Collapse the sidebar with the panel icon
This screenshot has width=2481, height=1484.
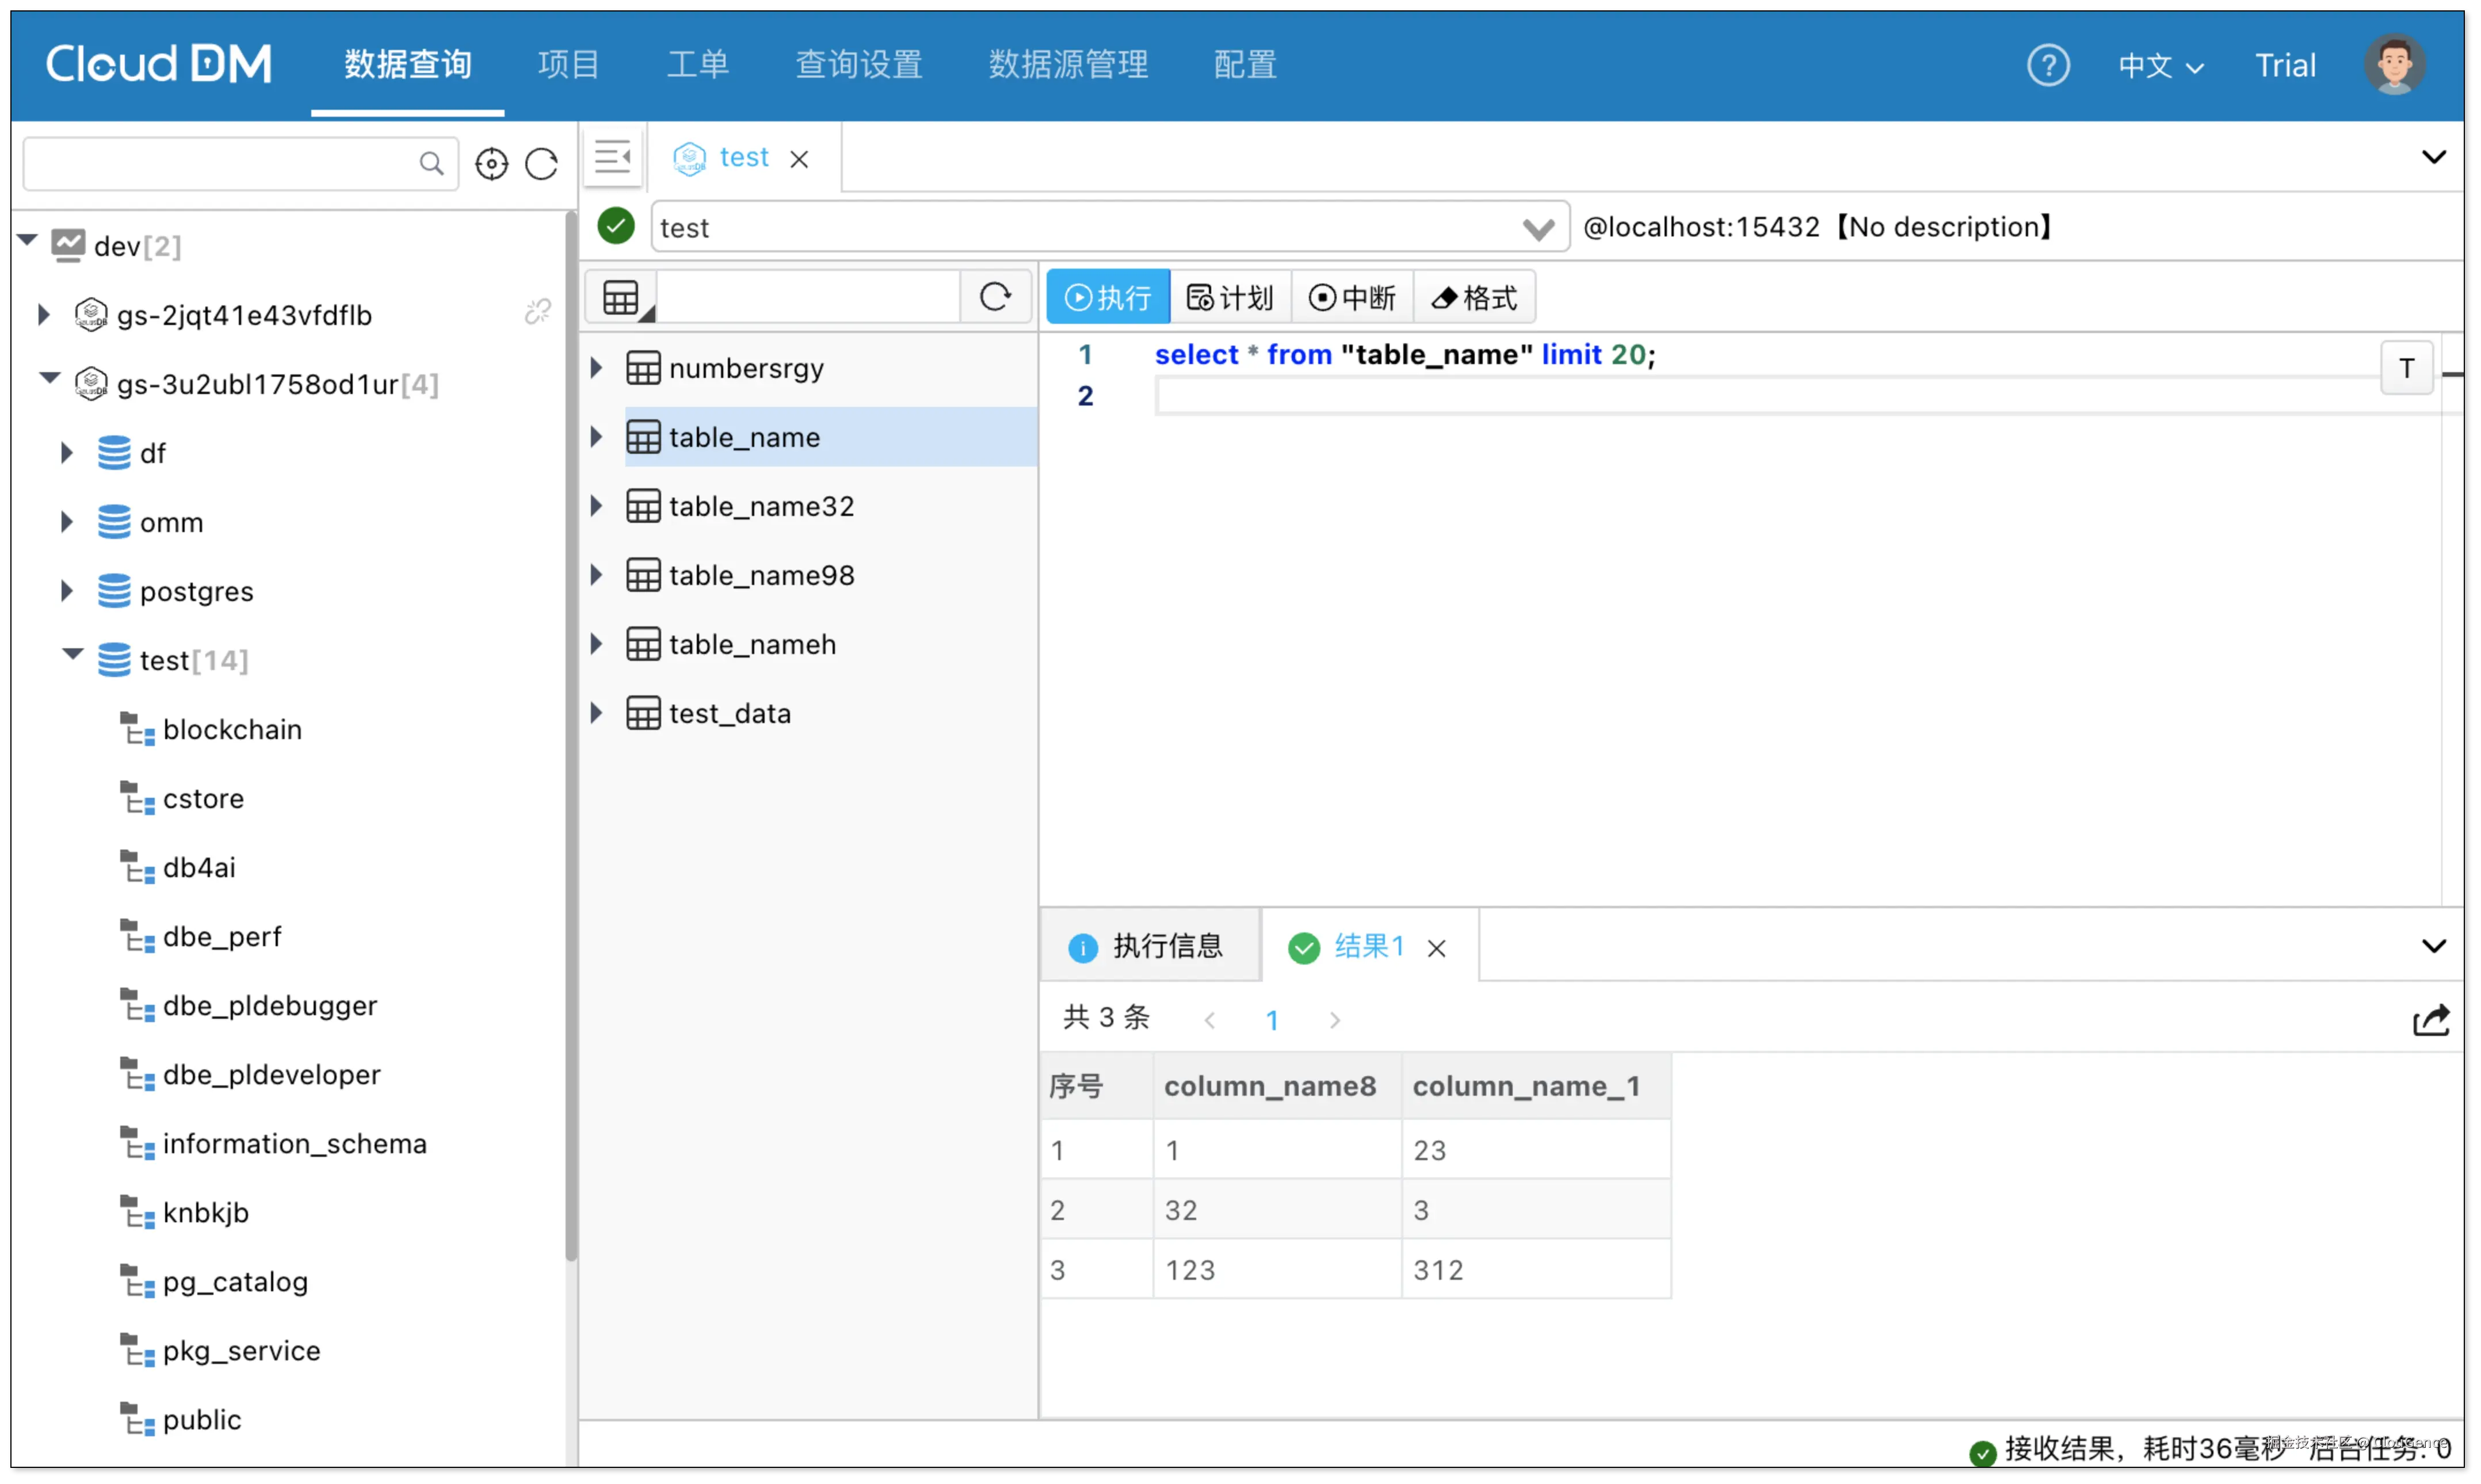(x=613, y=158)
